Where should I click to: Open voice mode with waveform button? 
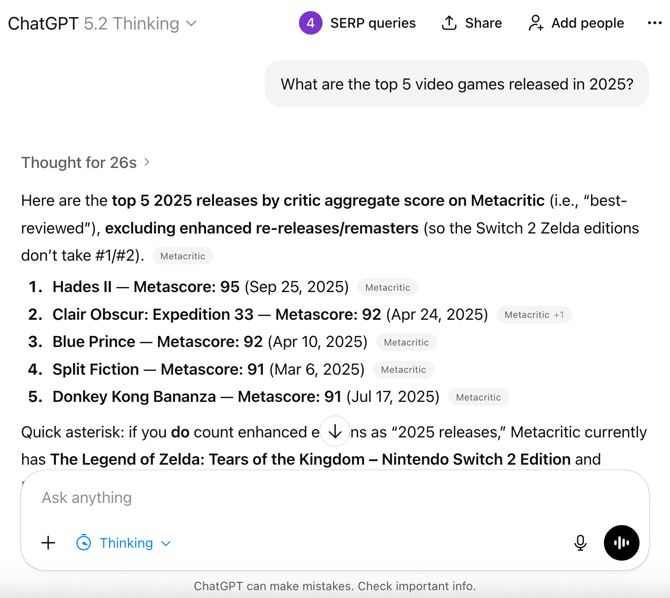point(621,543)
